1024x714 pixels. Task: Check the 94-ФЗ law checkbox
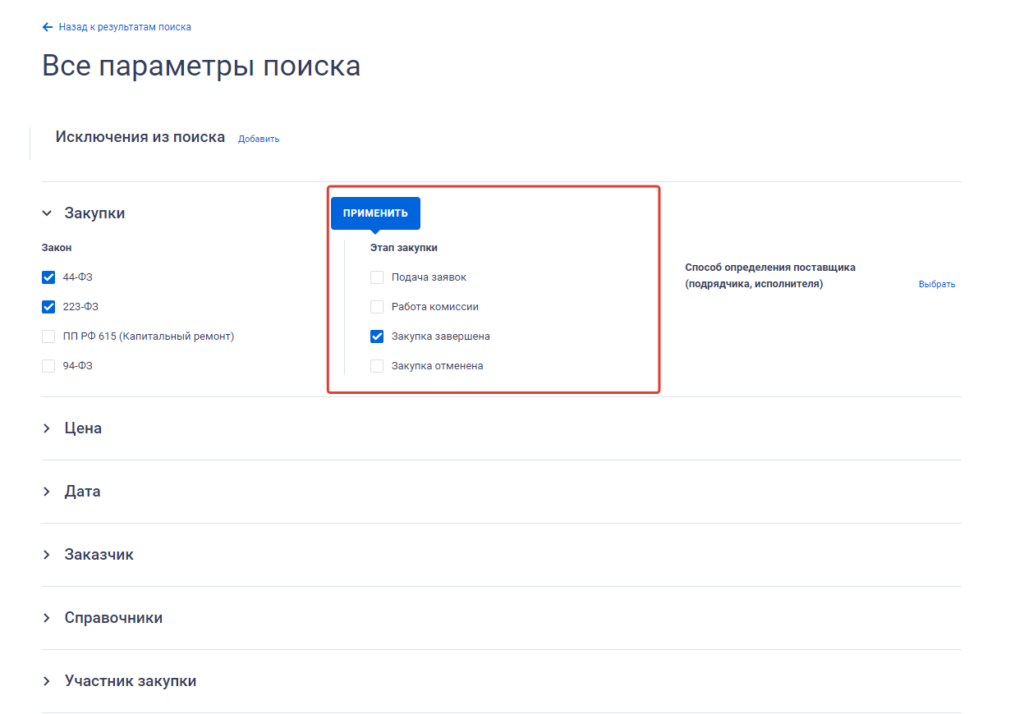(49, 366)
